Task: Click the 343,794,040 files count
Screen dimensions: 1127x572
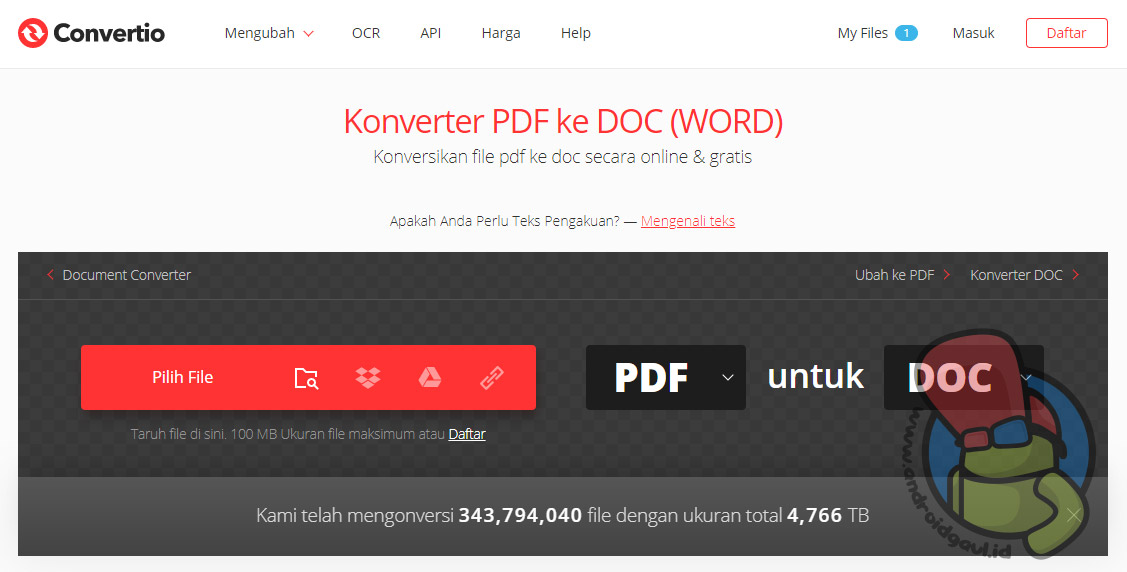Action: click(520, 515)
